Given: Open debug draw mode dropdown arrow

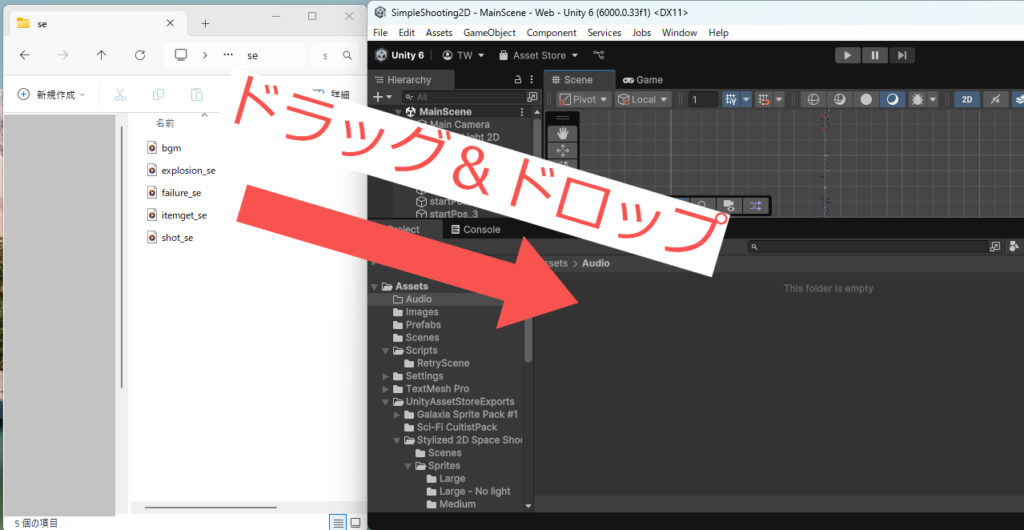Looking at the screenshot, I should 933,99.
